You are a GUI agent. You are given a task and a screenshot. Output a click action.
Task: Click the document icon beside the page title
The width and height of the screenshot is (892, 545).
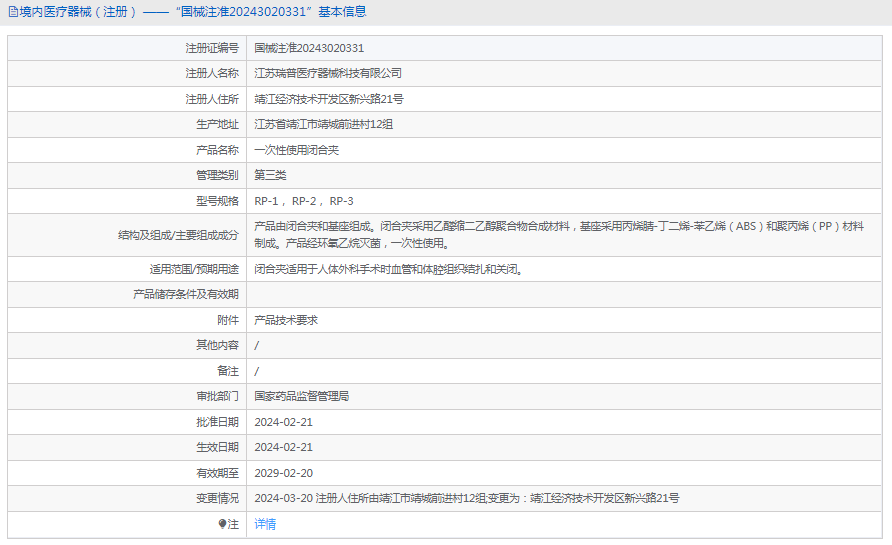point(13,12)
